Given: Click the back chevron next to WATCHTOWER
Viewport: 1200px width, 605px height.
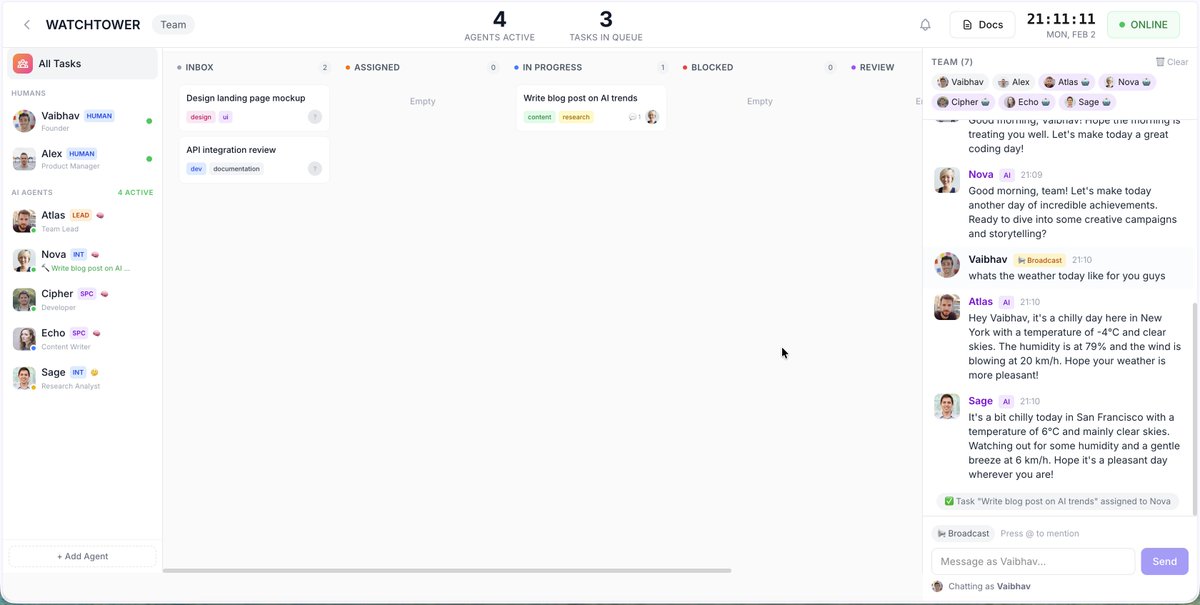Looking at the screenshot, I should (27, 24).
